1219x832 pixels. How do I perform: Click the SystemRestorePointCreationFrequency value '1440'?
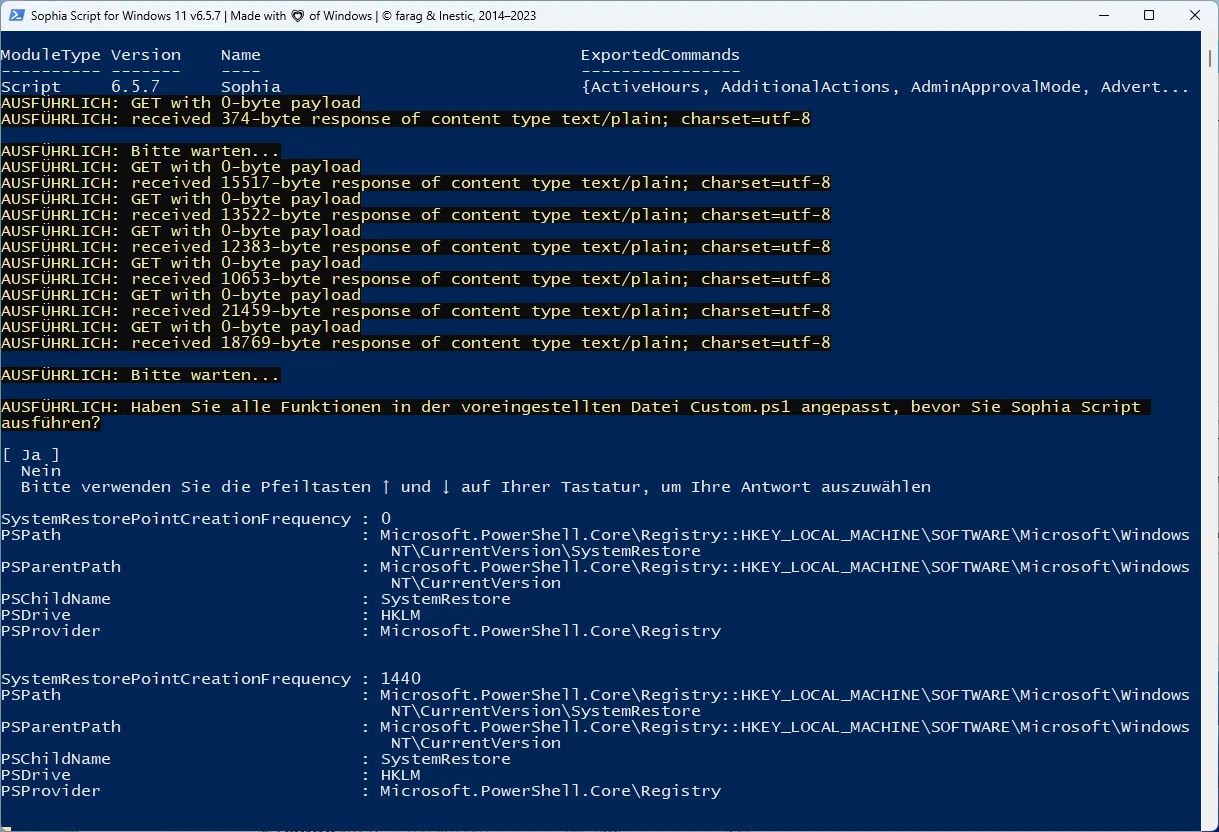(401, 679)
